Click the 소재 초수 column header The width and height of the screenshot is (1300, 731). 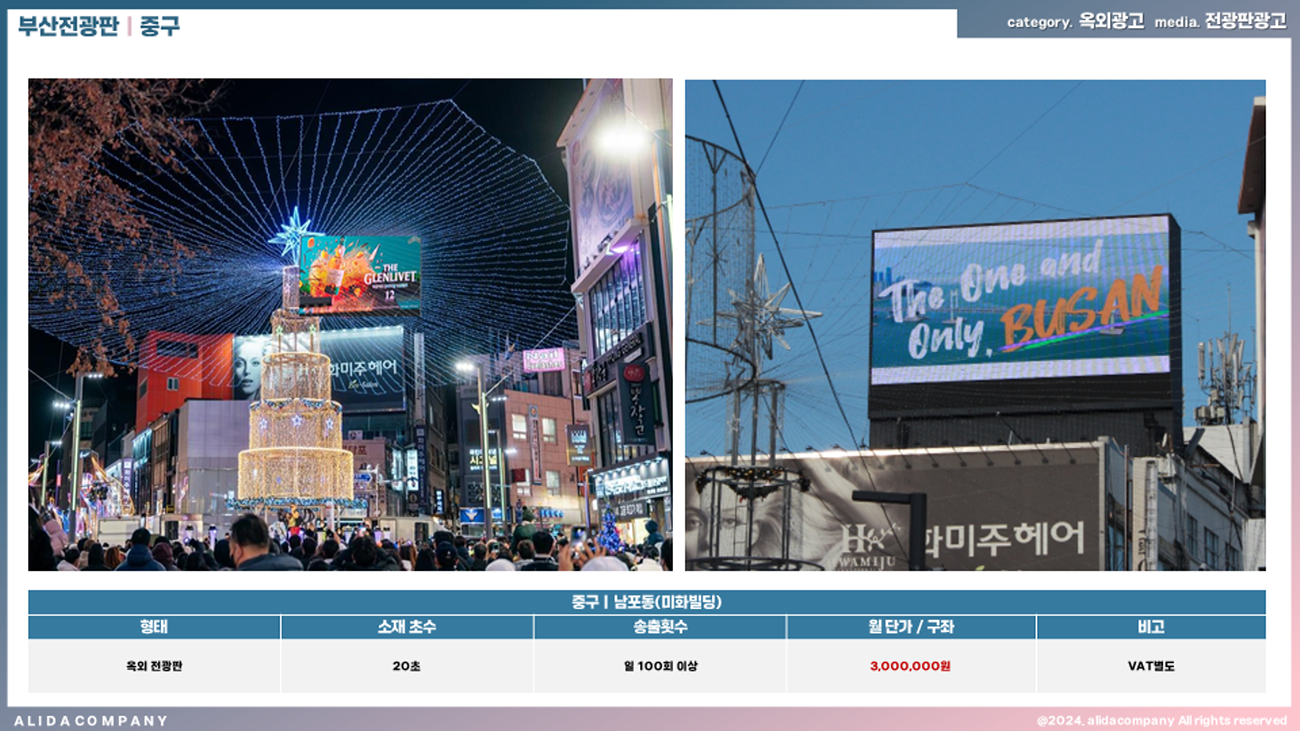coord(407,627)
